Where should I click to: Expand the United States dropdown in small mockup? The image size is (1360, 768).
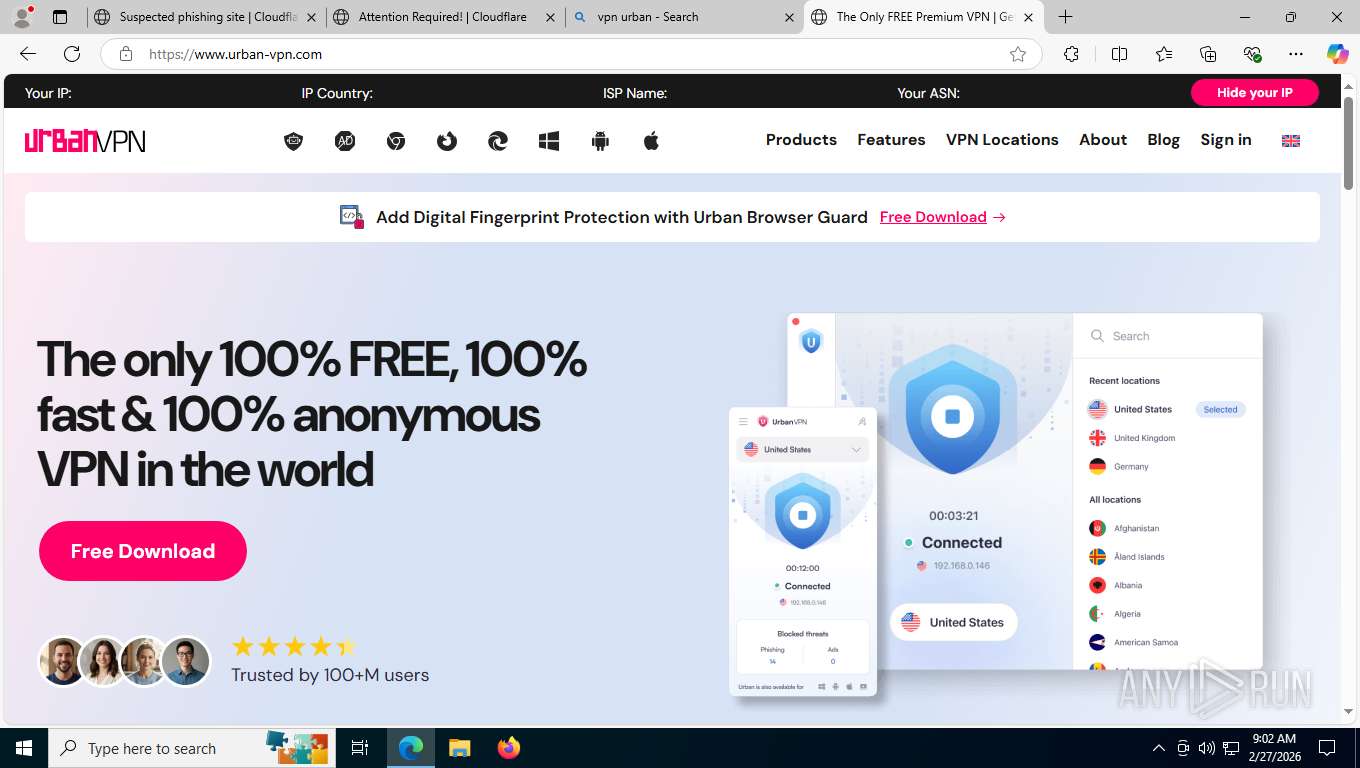pyautogui.click(x=803, y=450)
